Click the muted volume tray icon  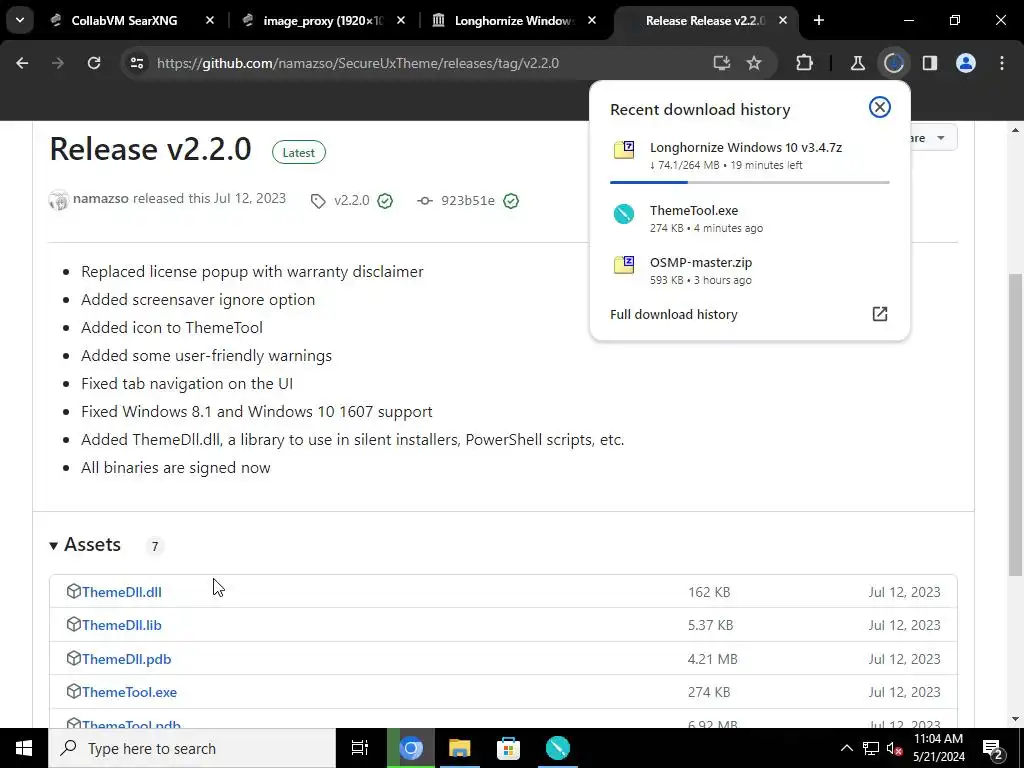[895, 749]
